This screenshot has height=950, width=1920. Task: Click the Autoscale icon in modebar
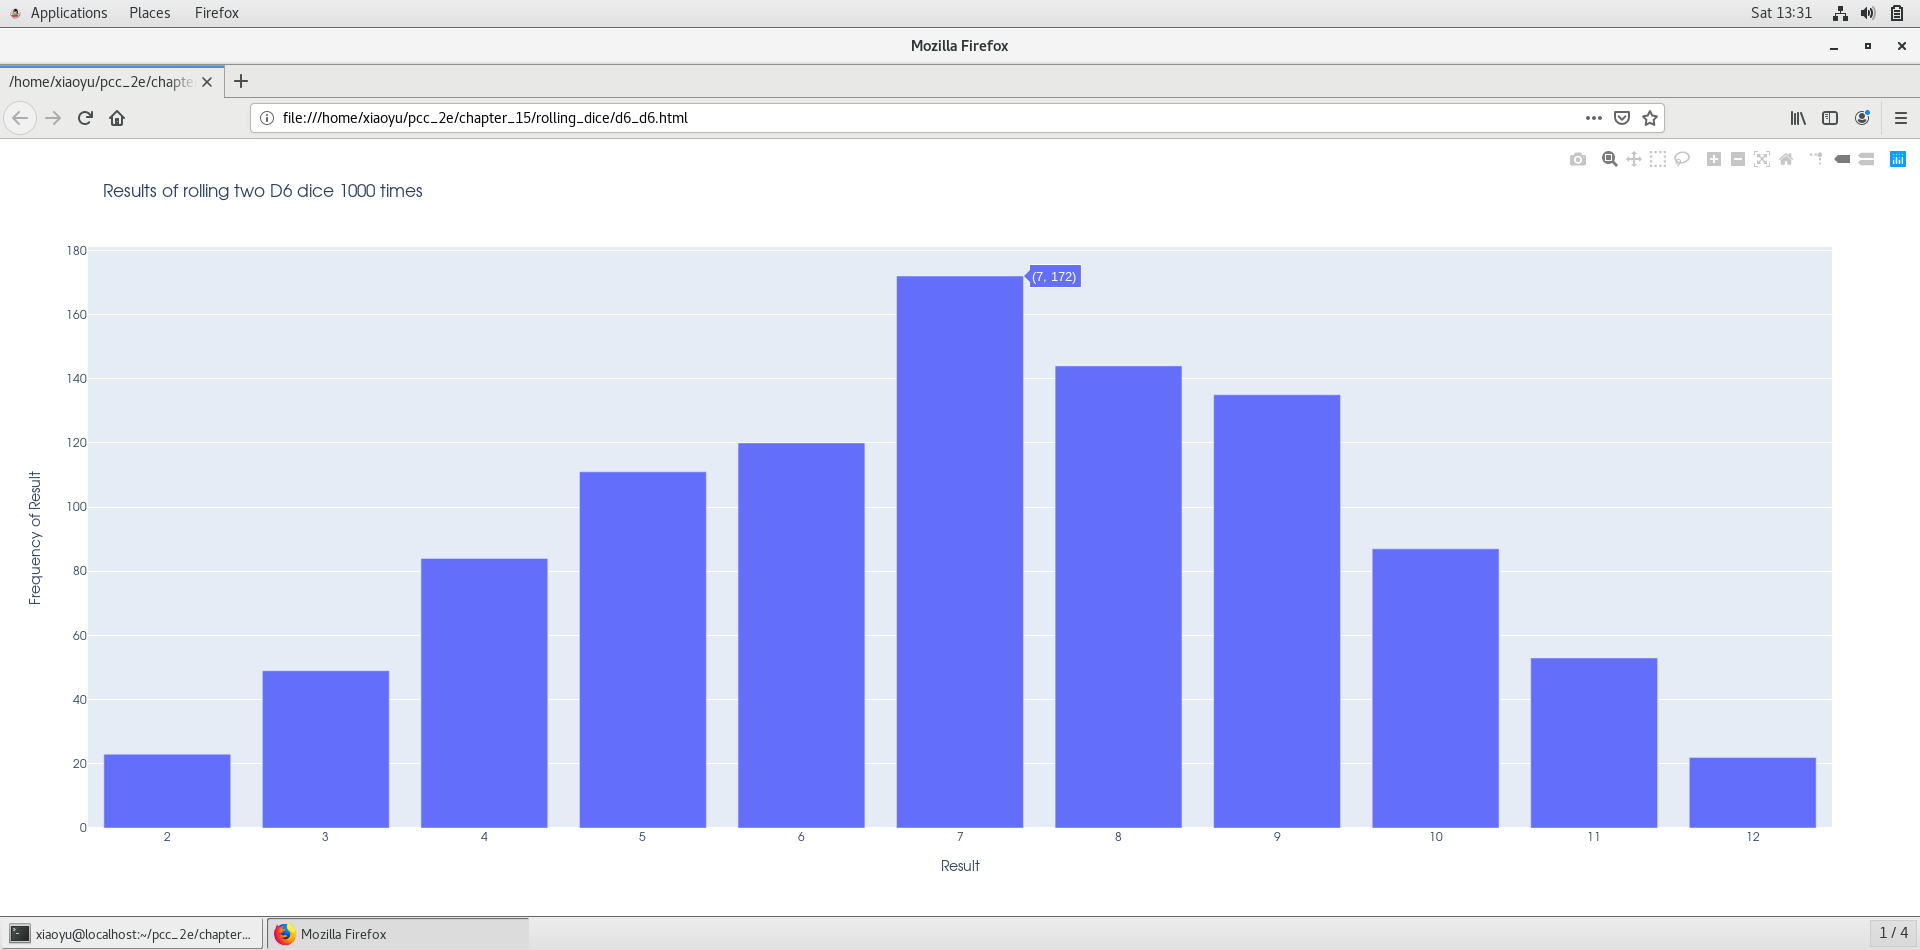point(1762,159)
